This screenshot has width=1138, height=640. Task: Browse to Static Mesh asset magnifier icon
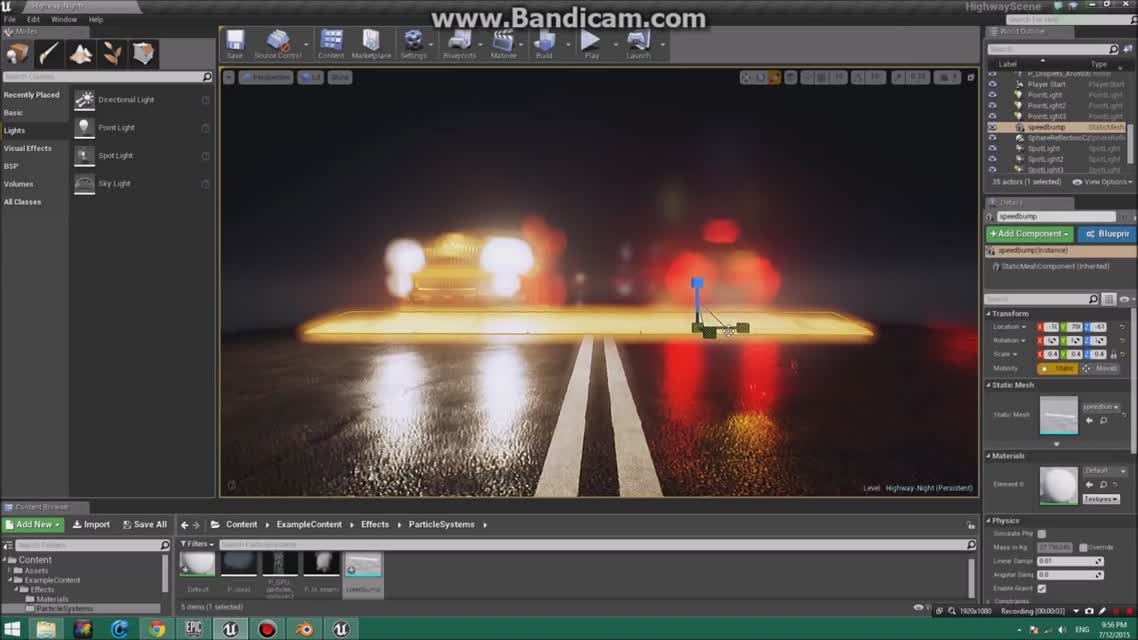click(x=1103, y=421)
